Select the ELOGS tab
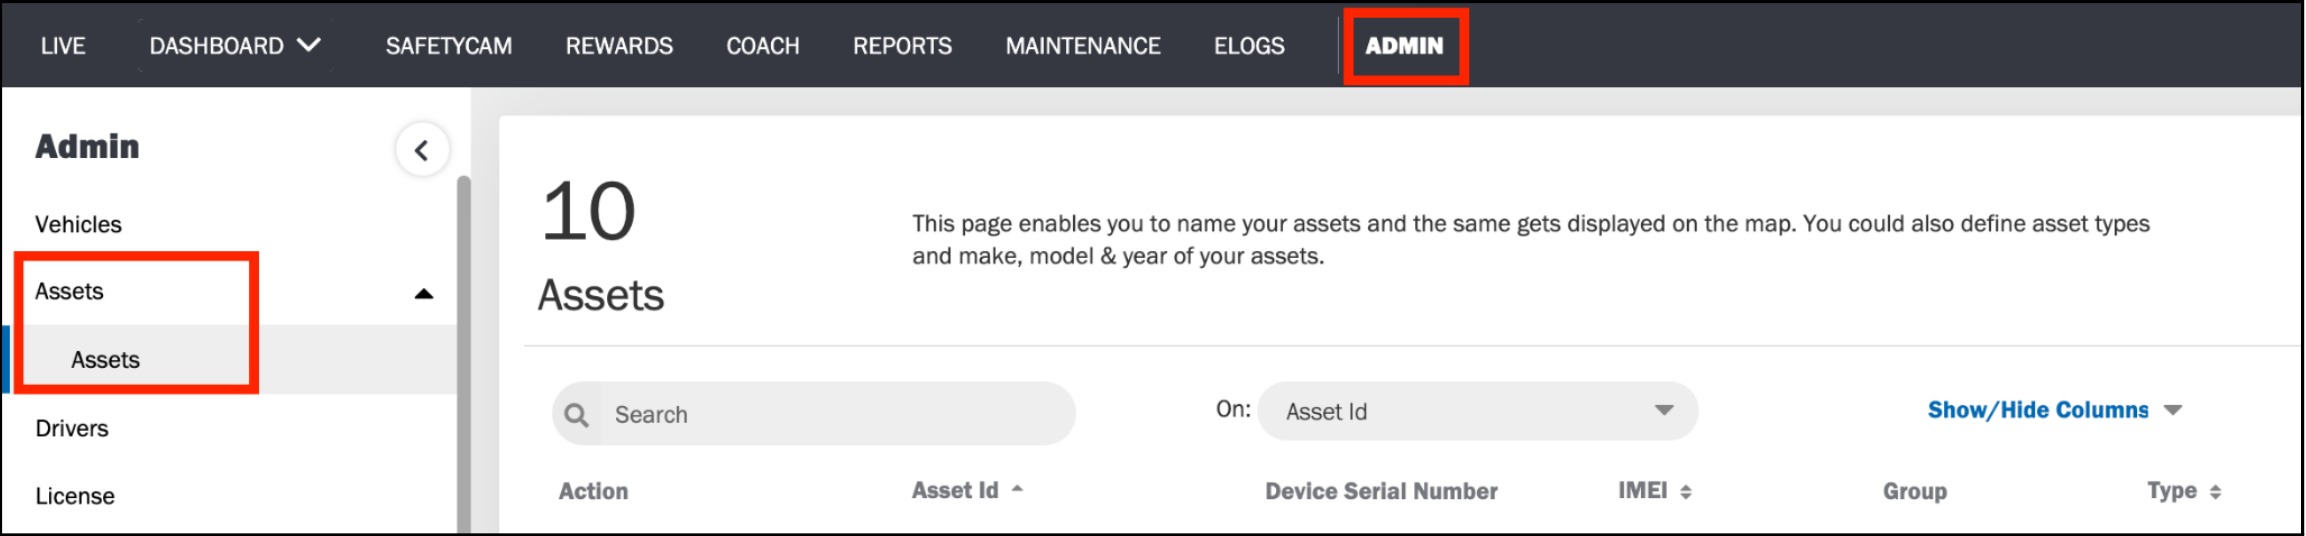The image size is (2306, 536). point(1249,46)
